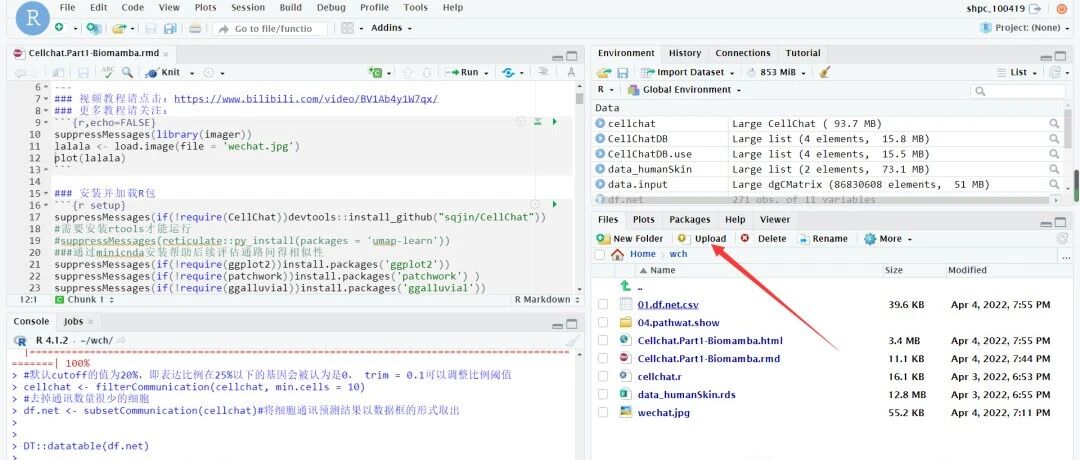Image resolution: width=1080 pixels, height=460 pixels.
Task: Click the Environment search field
Action: coord(1016,91)
